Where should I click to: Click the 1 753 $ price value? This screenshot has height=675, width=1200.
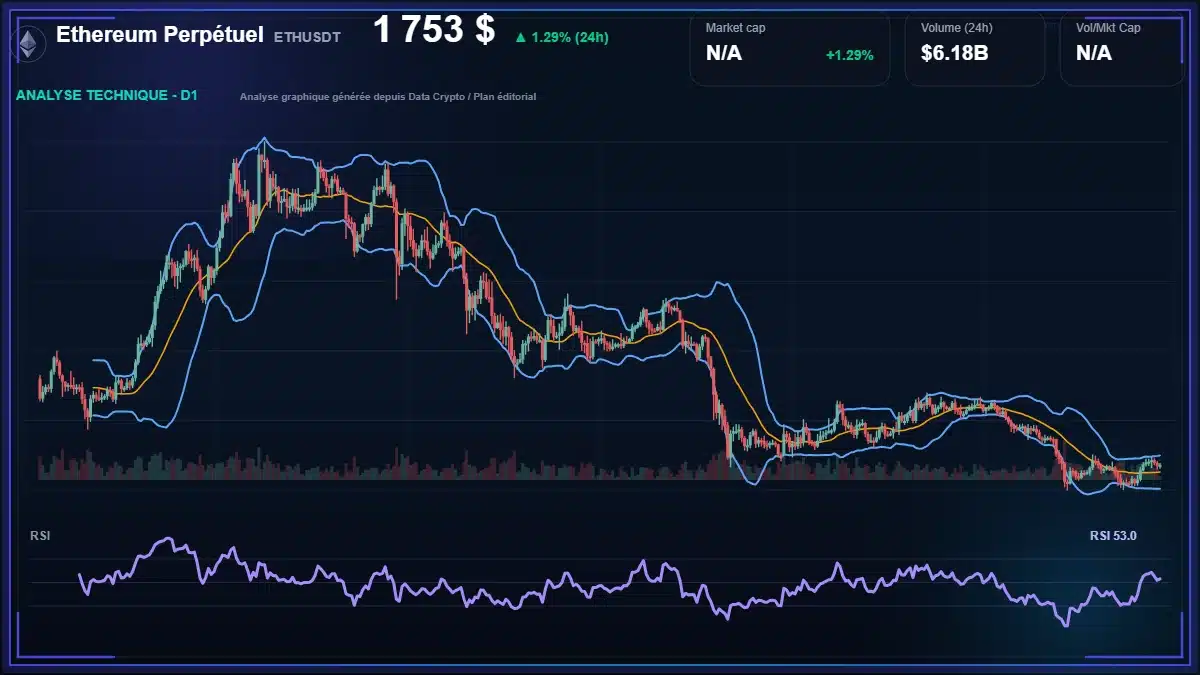click(434, 30)
